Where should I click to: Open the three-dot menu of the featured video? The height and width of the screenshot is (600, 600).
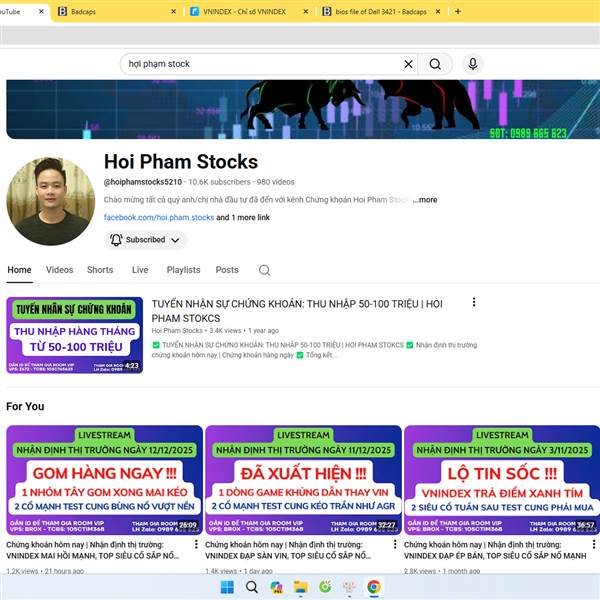pyautogui.click(x=474, y=302)
